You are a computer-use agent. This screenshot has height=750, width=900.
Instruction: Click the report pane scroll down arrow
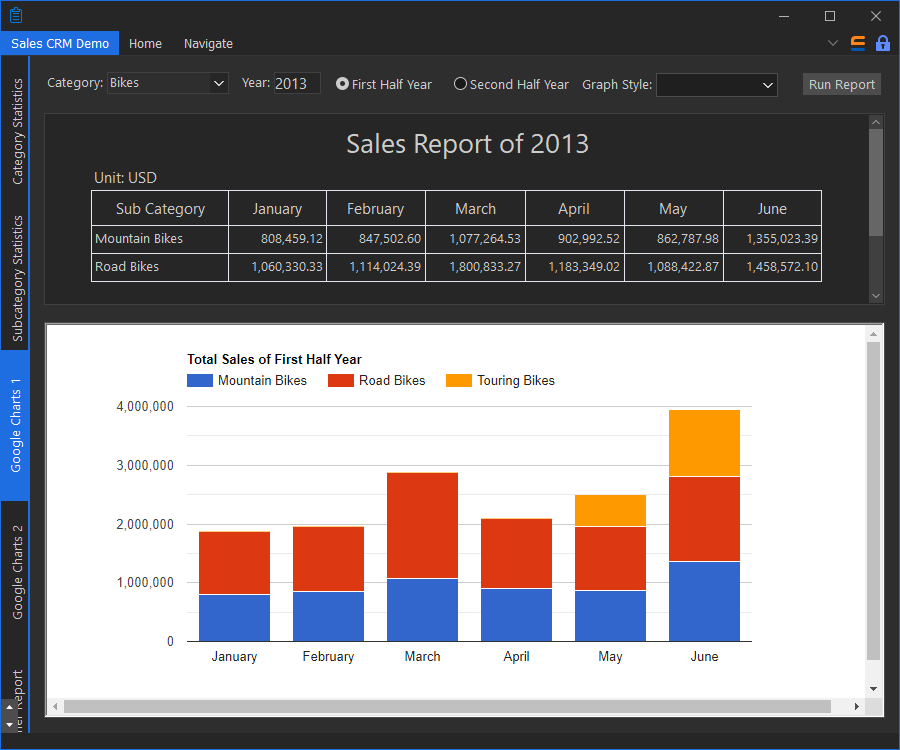875,296
